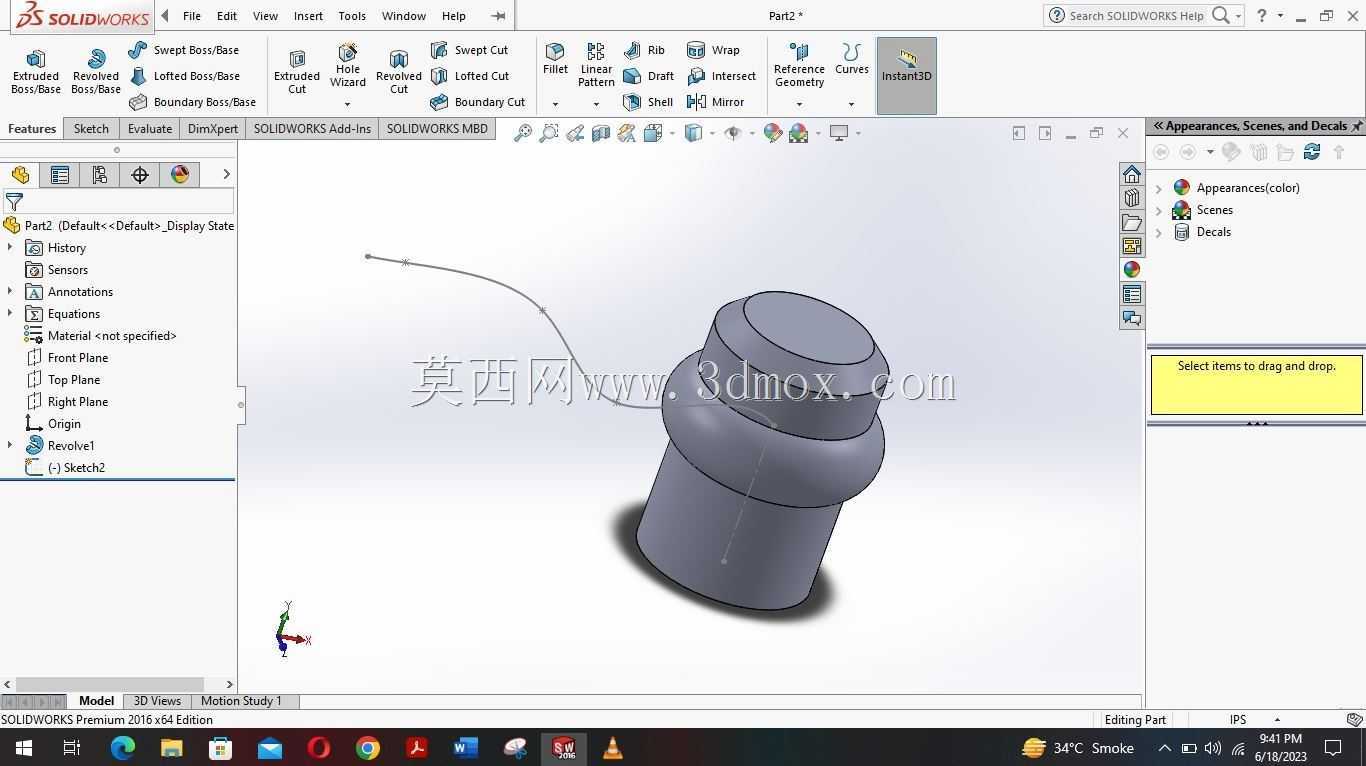Select Linear Pattern tool
The image size is (1366, 766).
pos(596,66)
